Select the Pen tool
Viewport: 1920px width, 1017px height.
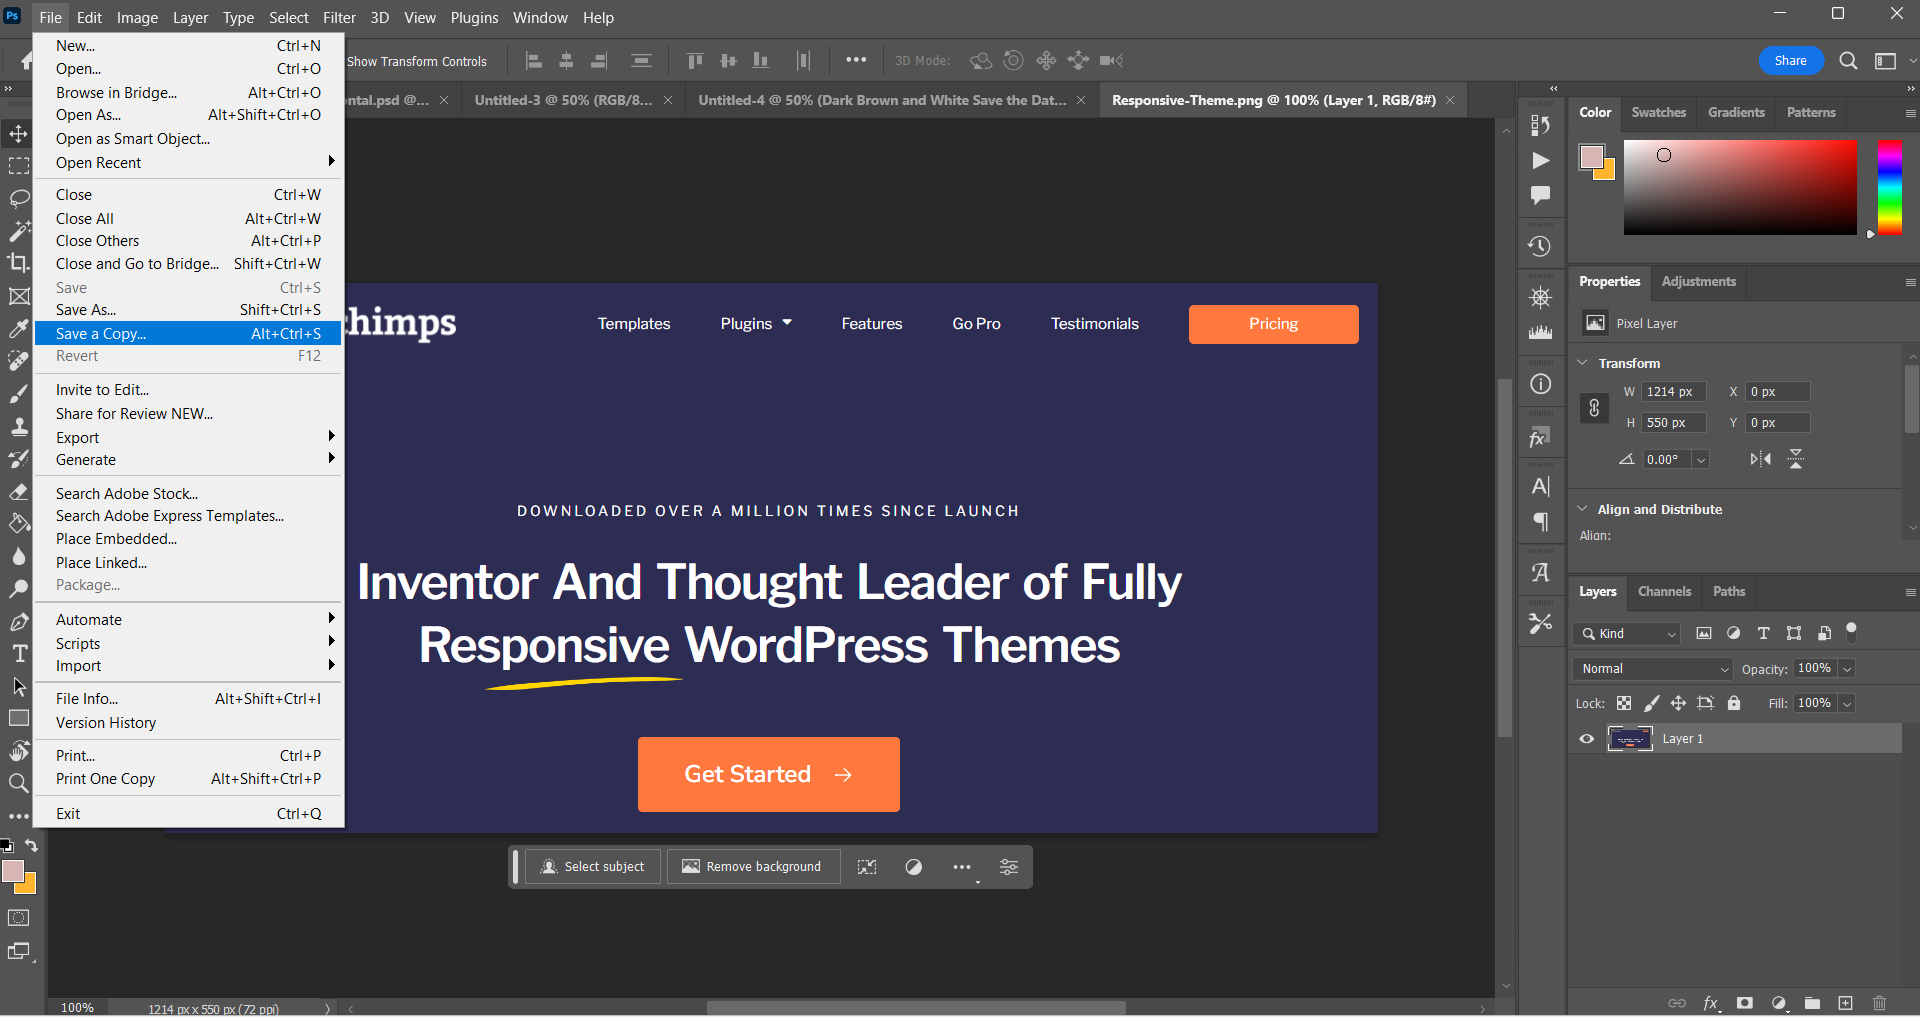click(18, 622)
